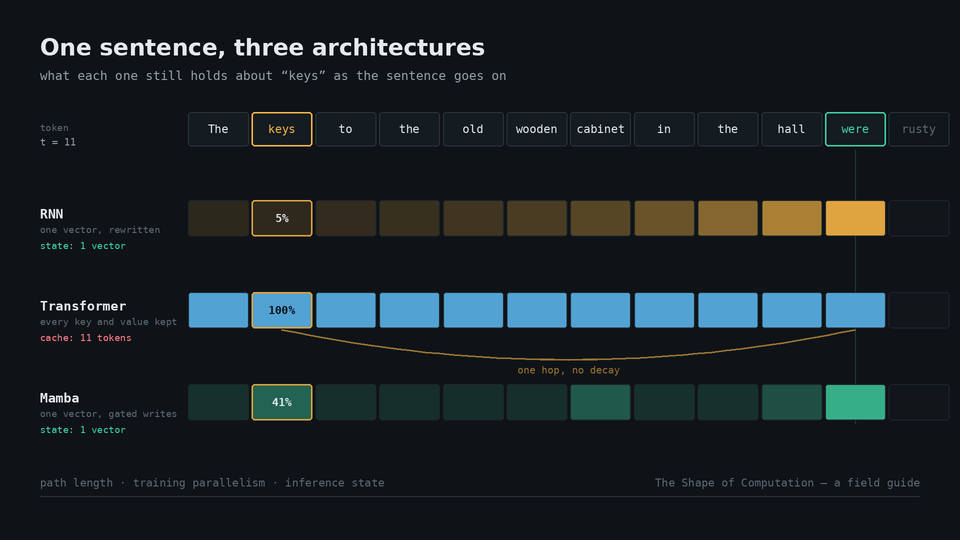The width and height of the screenshot is (960, 540).
Task: Click the bright orange RNN cell under 'were'
Action: (x=855, y=218)
